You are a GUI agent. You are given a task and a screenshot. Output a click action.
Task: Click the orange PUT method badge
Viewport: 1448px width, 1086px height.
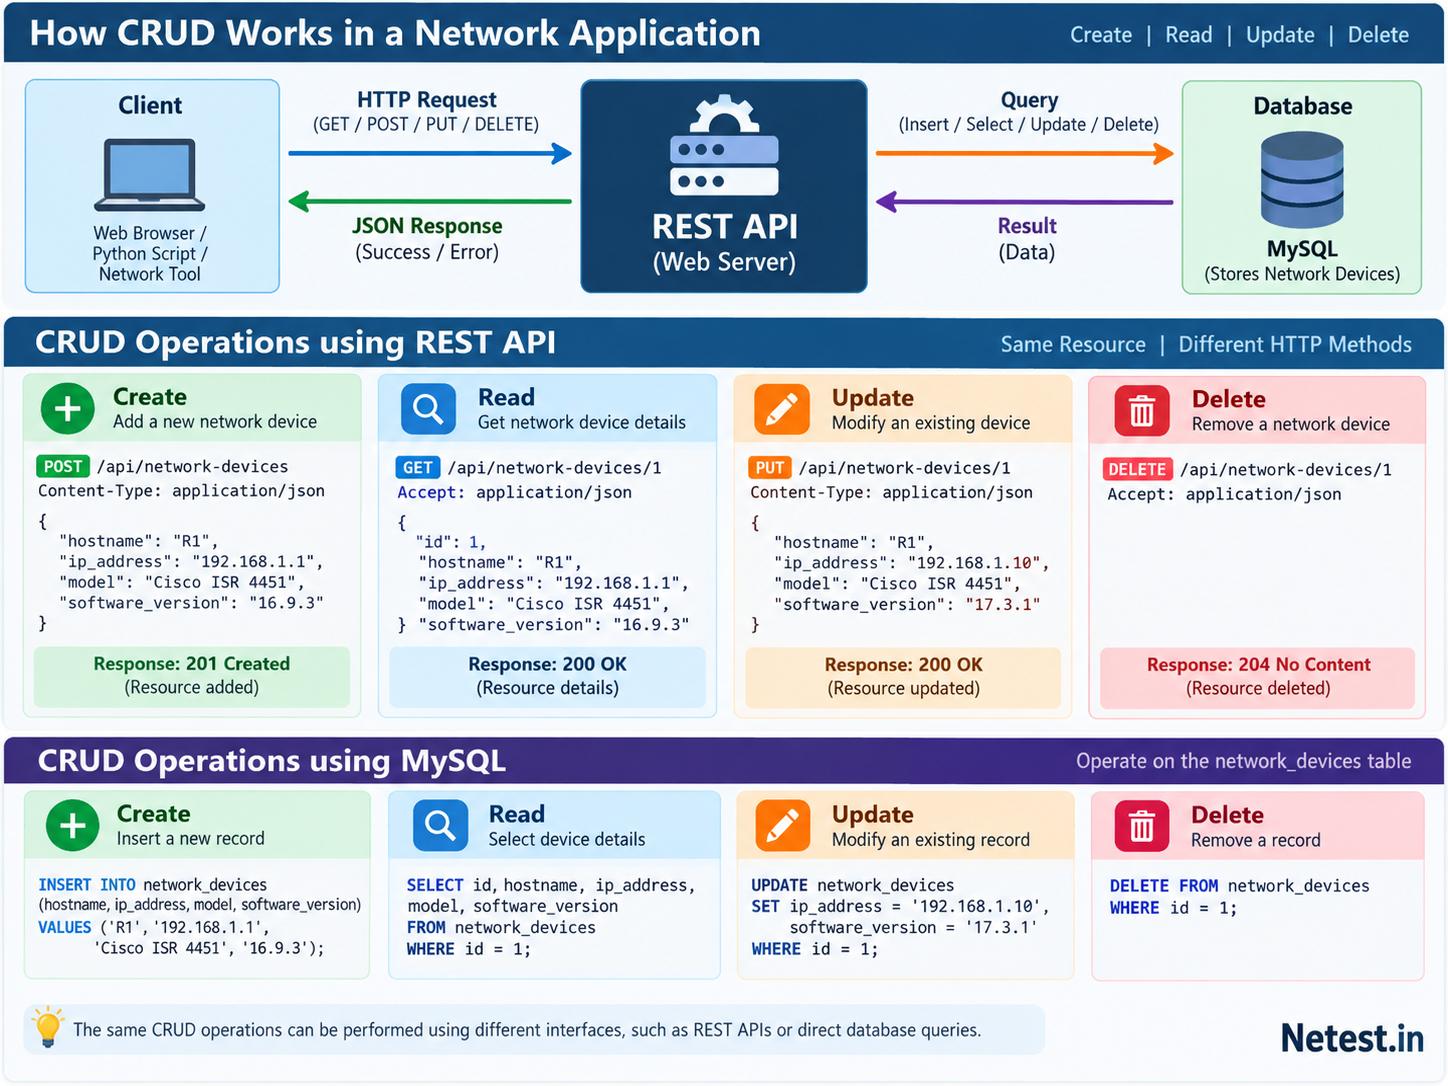pyautogui.click(x=770, y=467)
